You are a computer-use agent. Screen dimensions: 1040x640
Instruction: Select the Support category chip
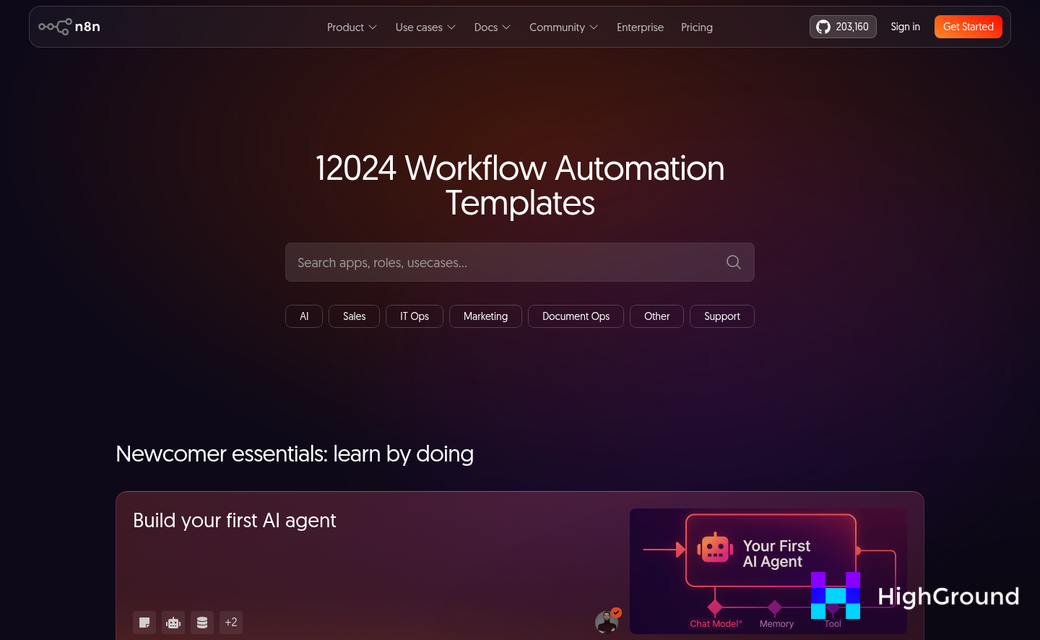[722, 316]
